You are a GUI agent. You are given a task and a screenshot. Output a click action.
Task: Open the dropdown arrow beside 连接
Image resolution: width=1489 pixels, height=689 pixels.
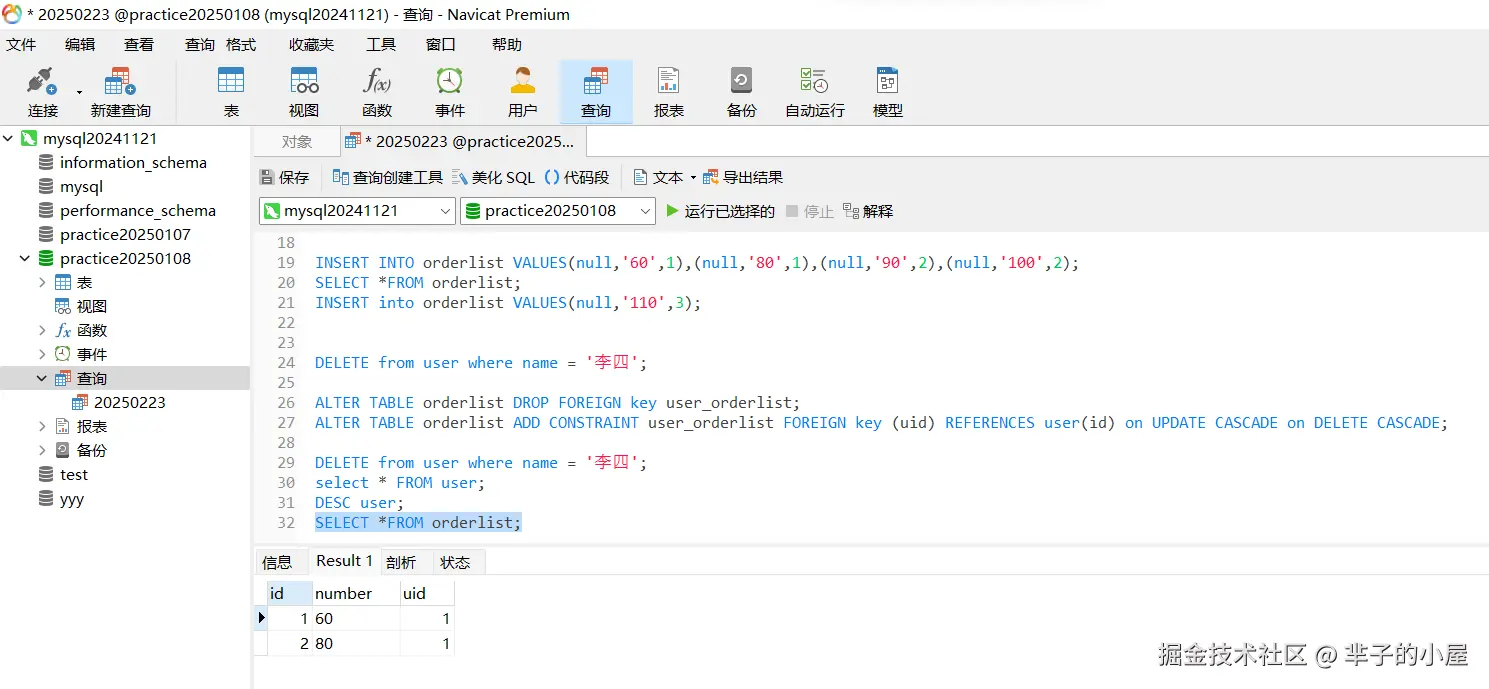[79, 92]
